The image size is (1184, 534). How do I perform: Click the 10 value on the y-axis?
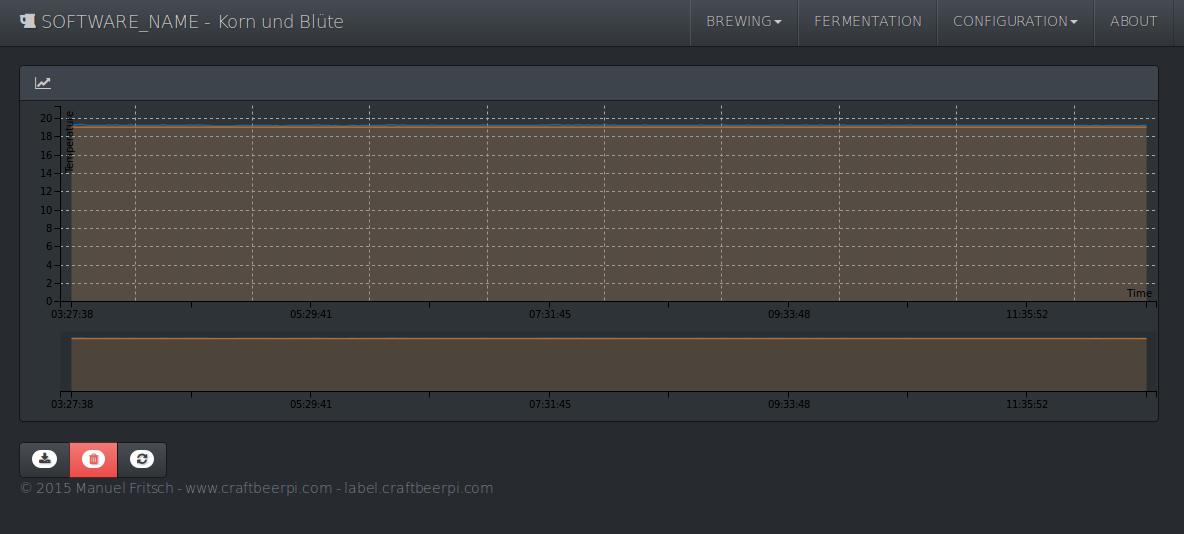[x=46, y=210]
